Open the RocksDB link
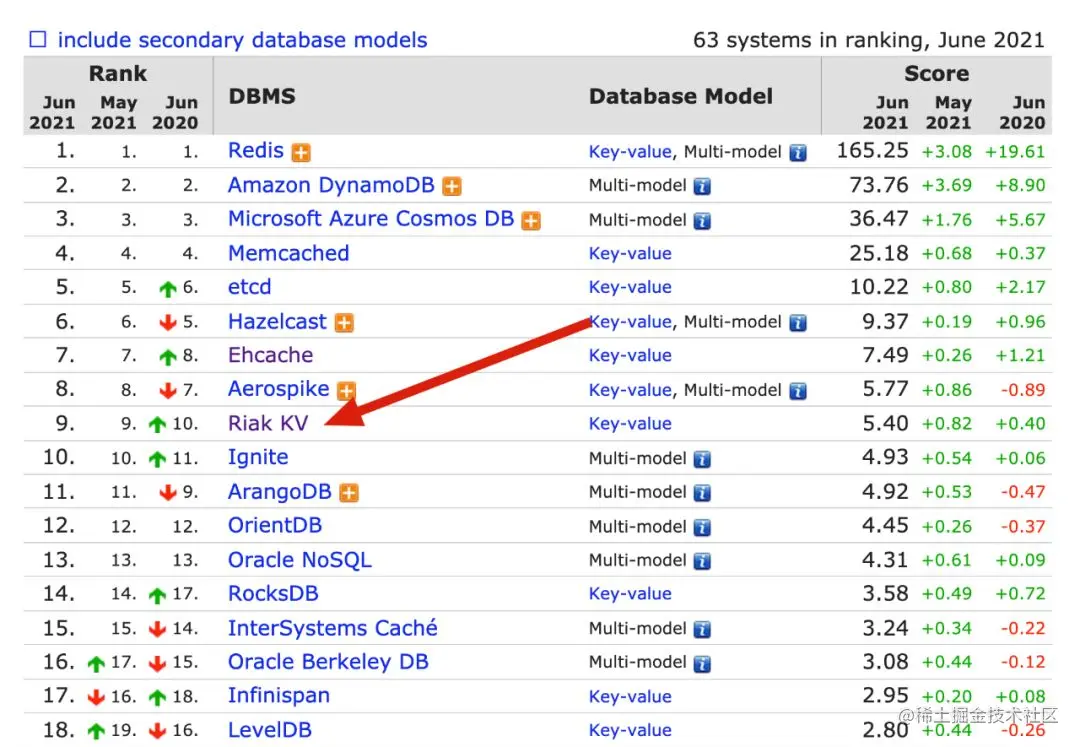 (273, 593)
